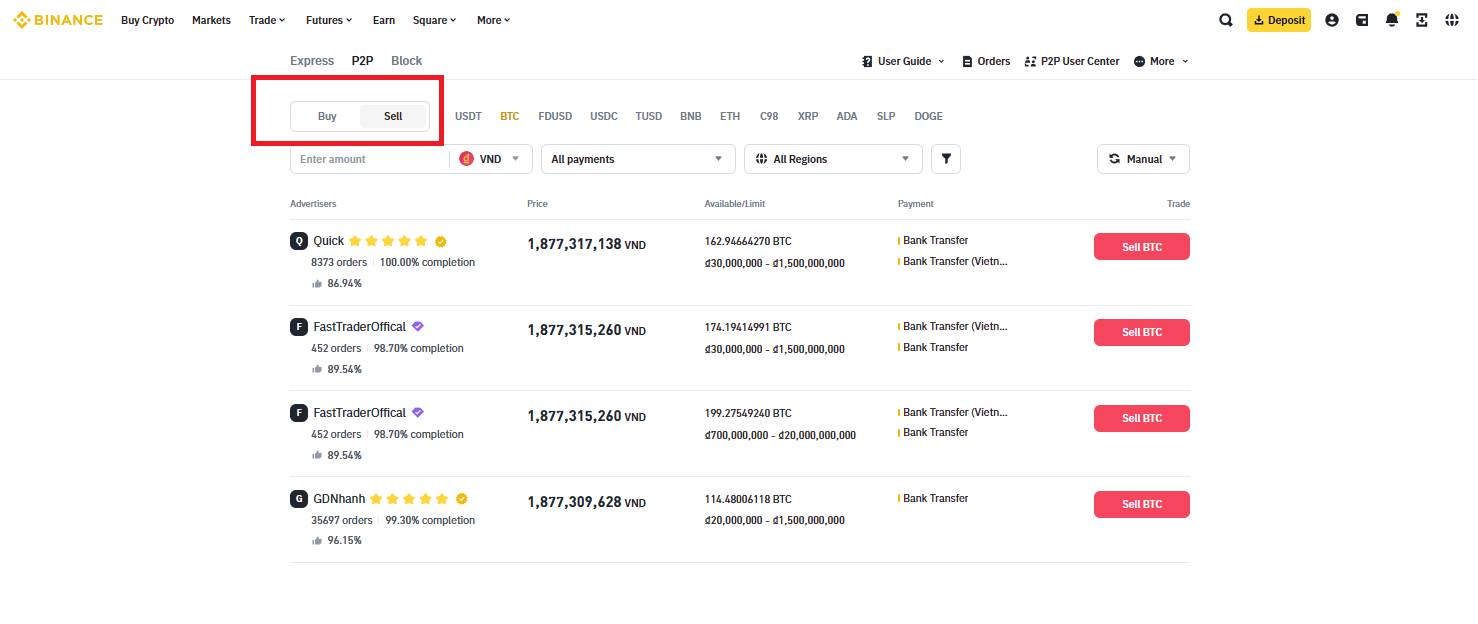
Task: Select the FDUSD crypto tab
Action: click(555, 116)
